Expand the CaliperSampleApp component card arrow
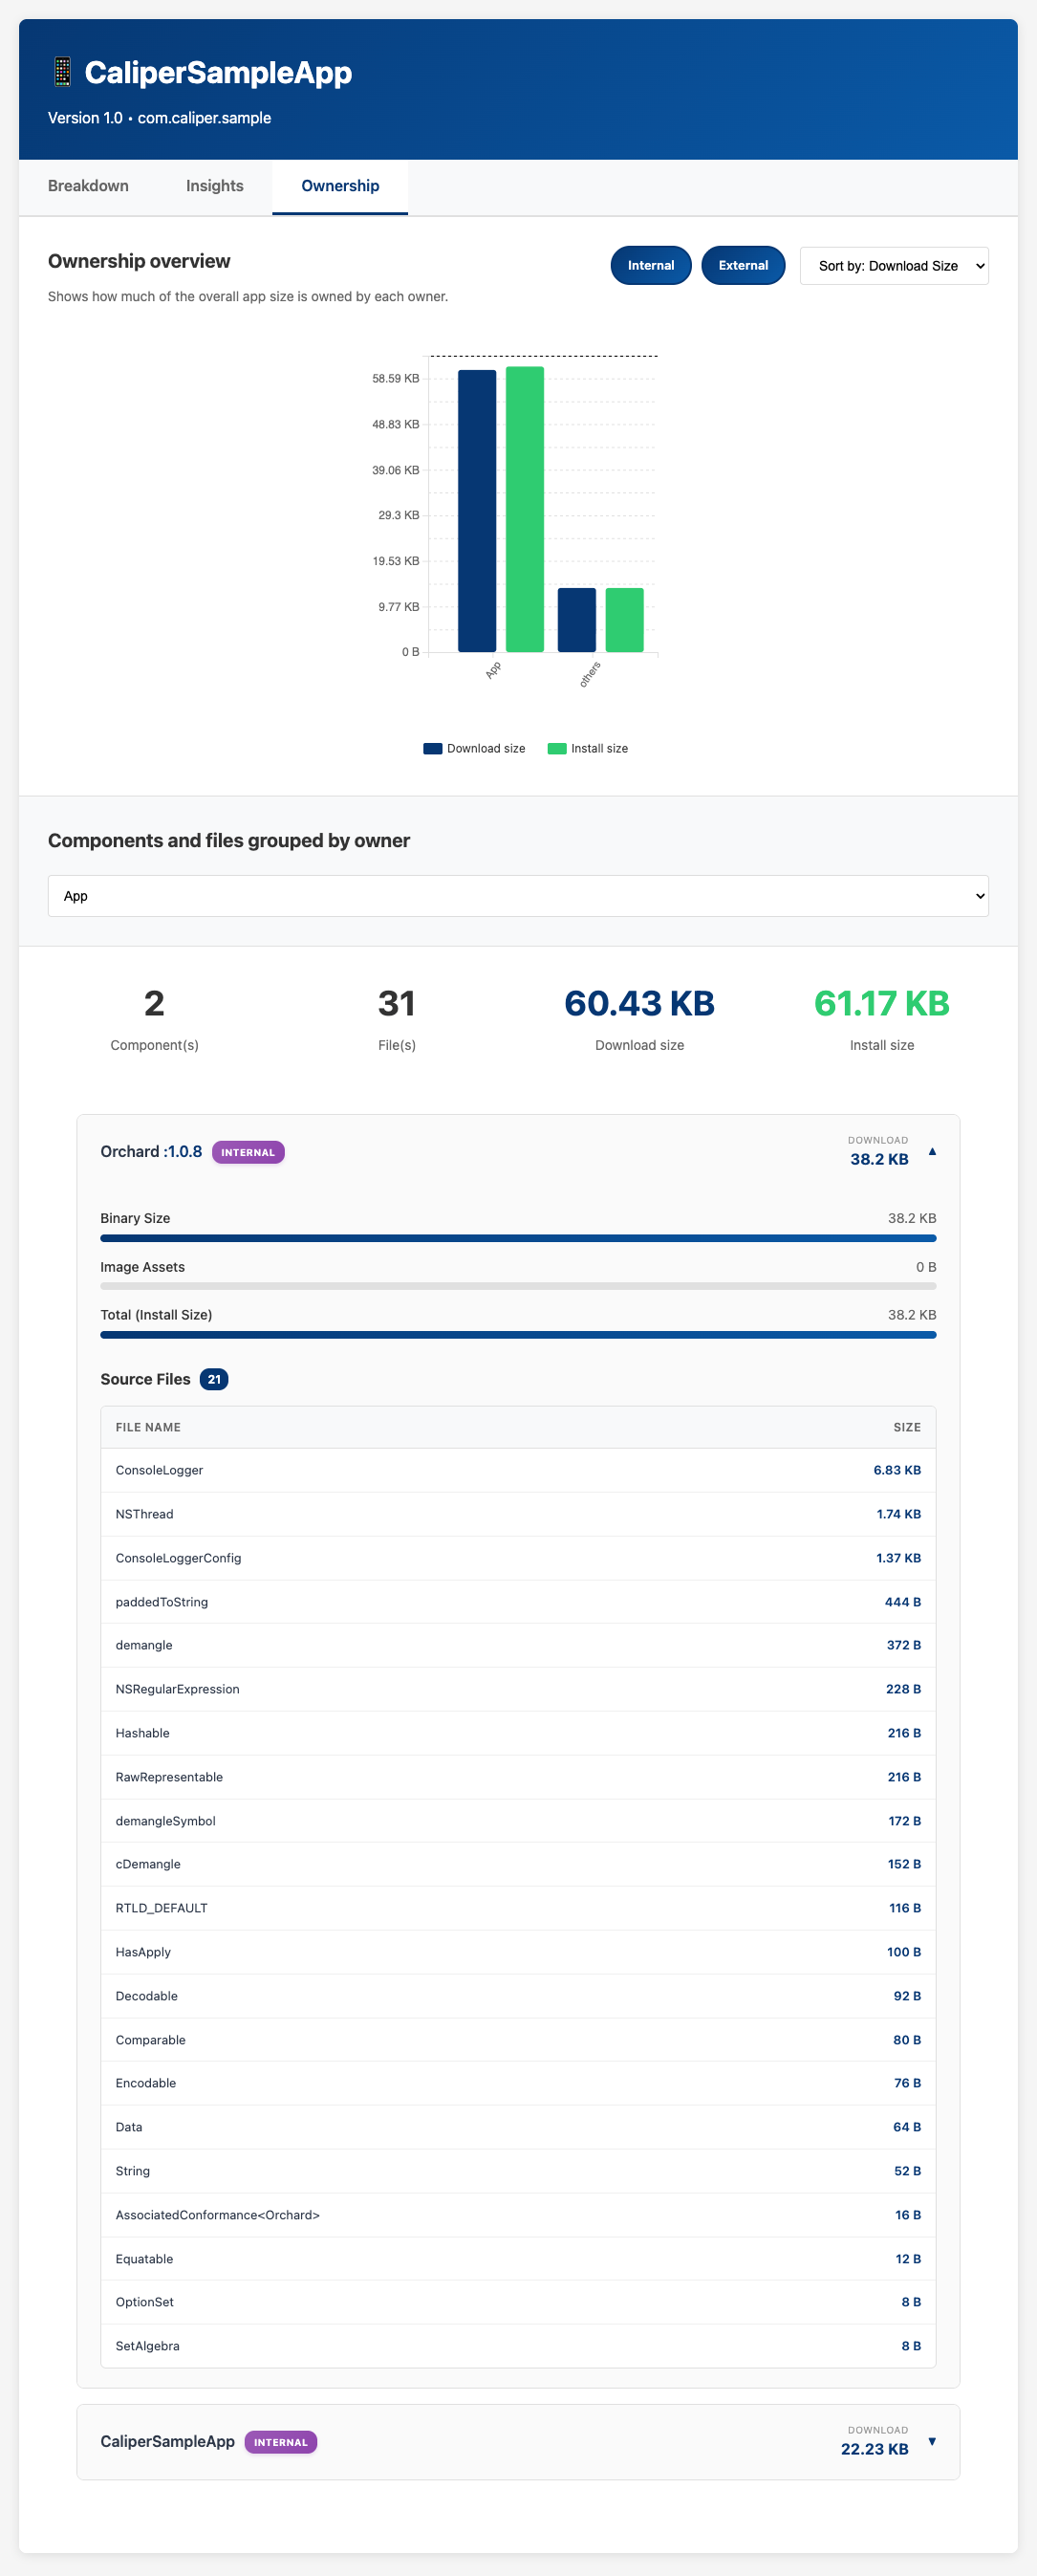The height and width of the screenshot is (2576, 1037). click(x=932, y=2441)
